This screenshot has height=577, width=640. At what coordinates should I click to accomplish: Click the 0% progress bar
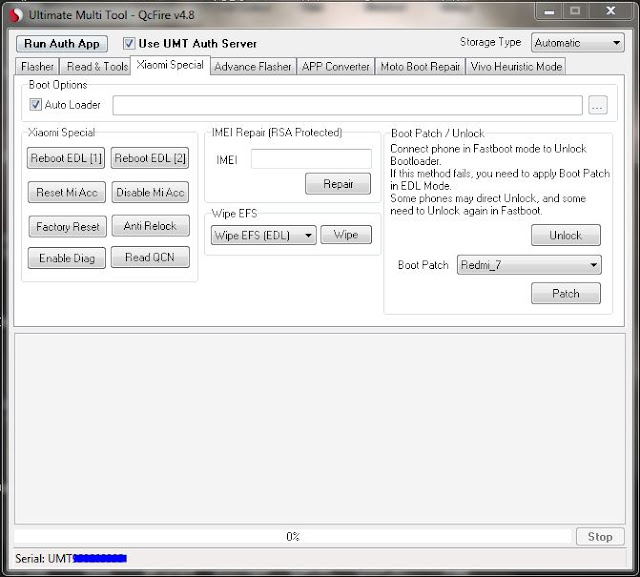coord(293,536)
